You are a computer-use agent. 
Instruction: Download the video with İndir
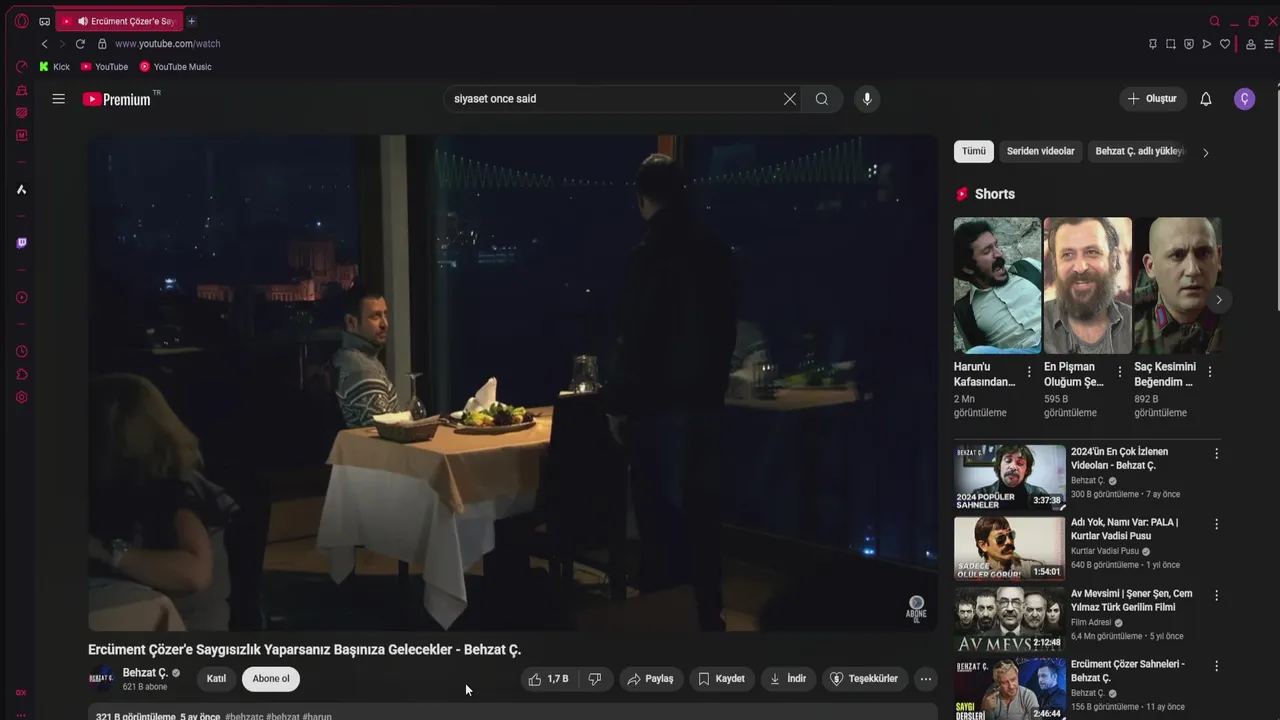(x=788, y=679)
